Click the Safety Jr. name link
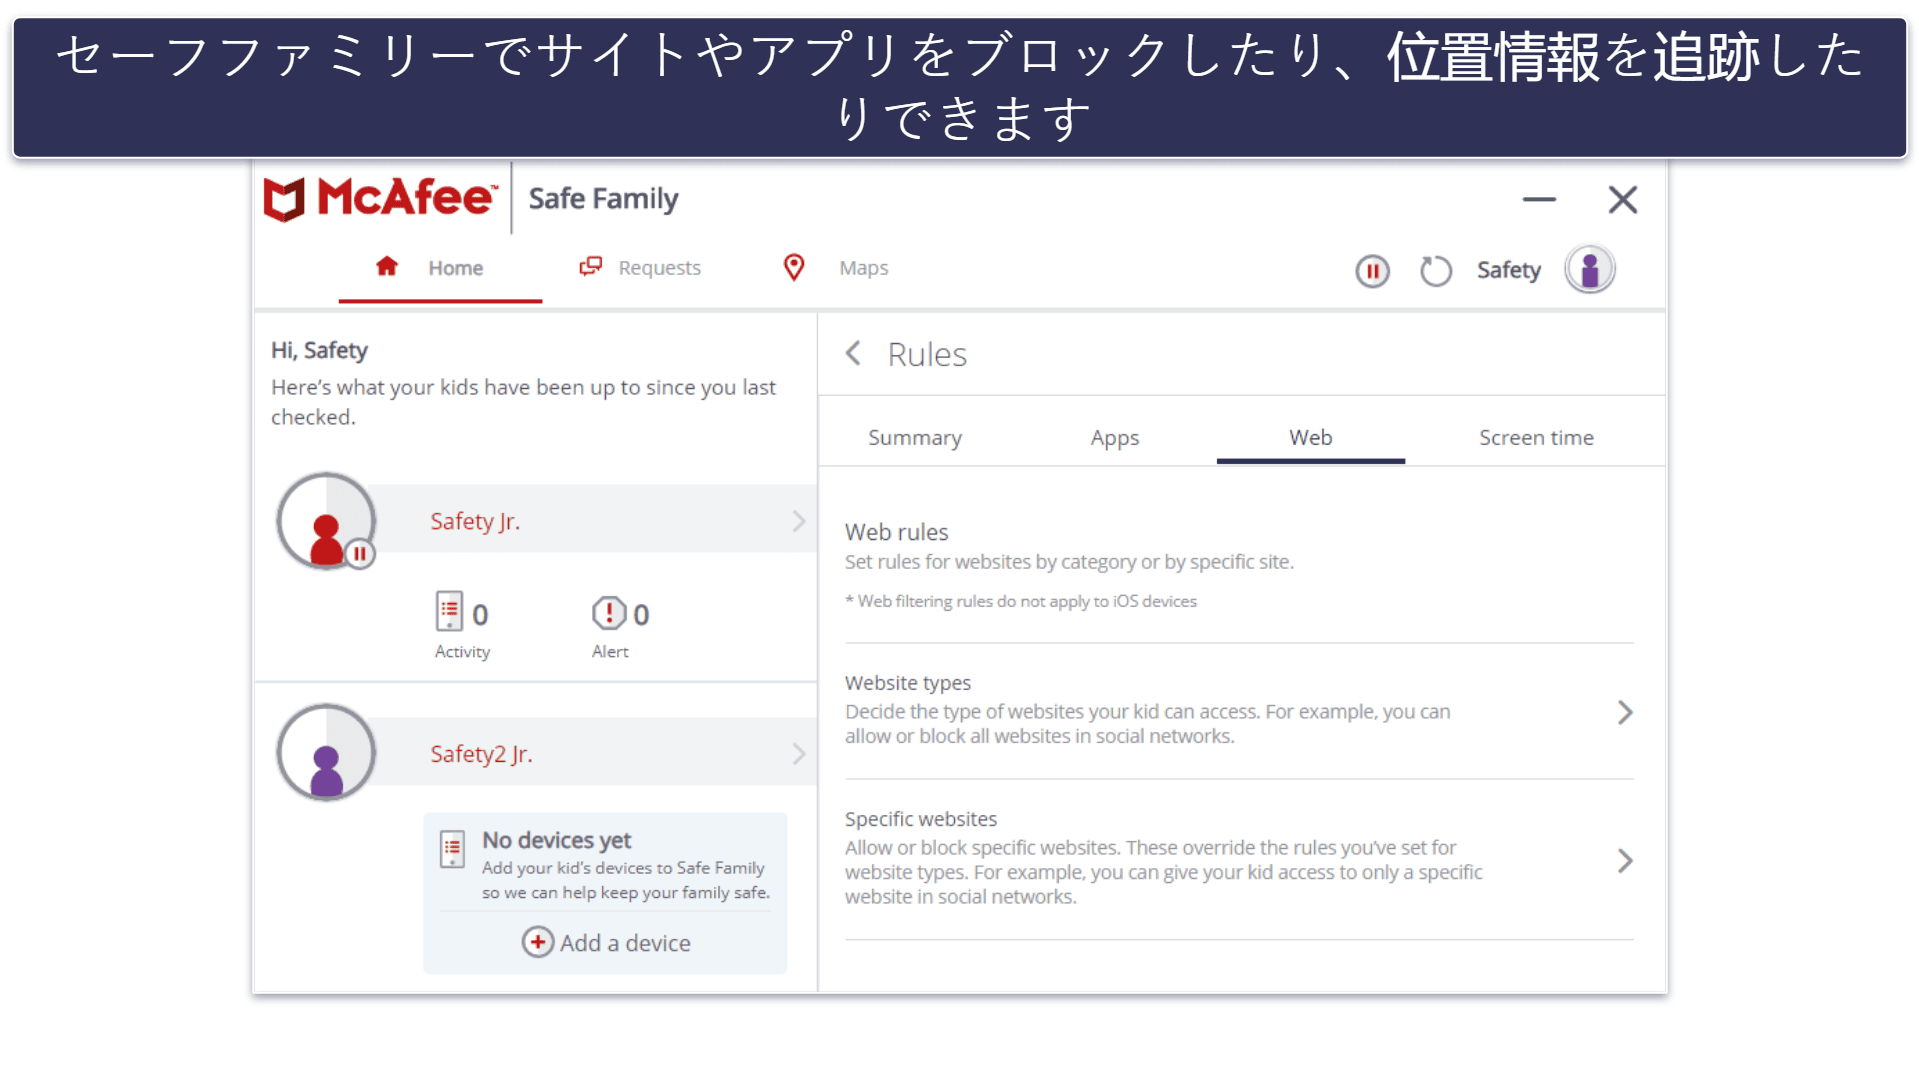The image size is (1919, 1079). (x=475, y=521)
